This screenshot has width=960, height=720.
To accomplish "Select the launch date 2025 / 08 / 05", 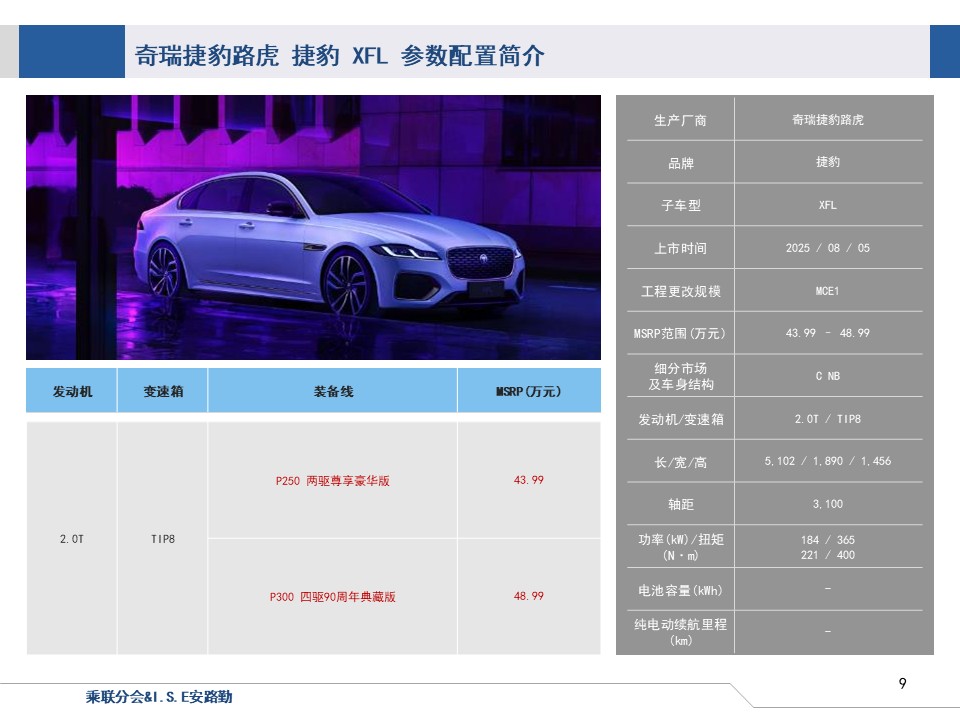I will click(828, 248).
